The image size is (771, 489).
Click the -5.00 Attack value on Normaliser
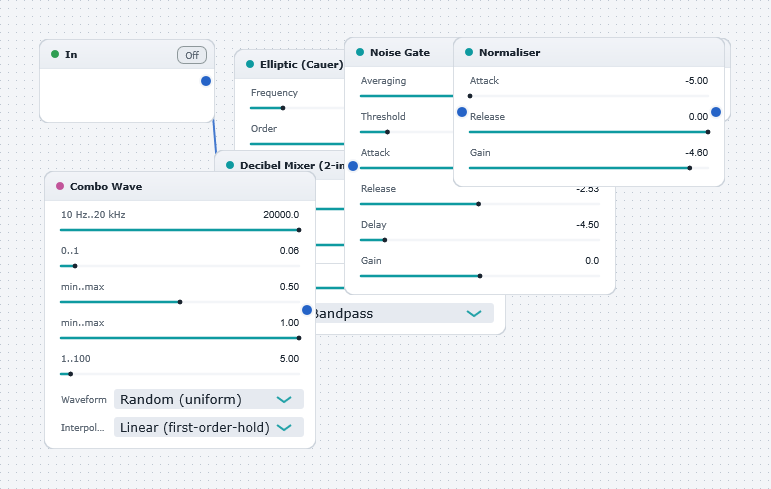point(696,81)
